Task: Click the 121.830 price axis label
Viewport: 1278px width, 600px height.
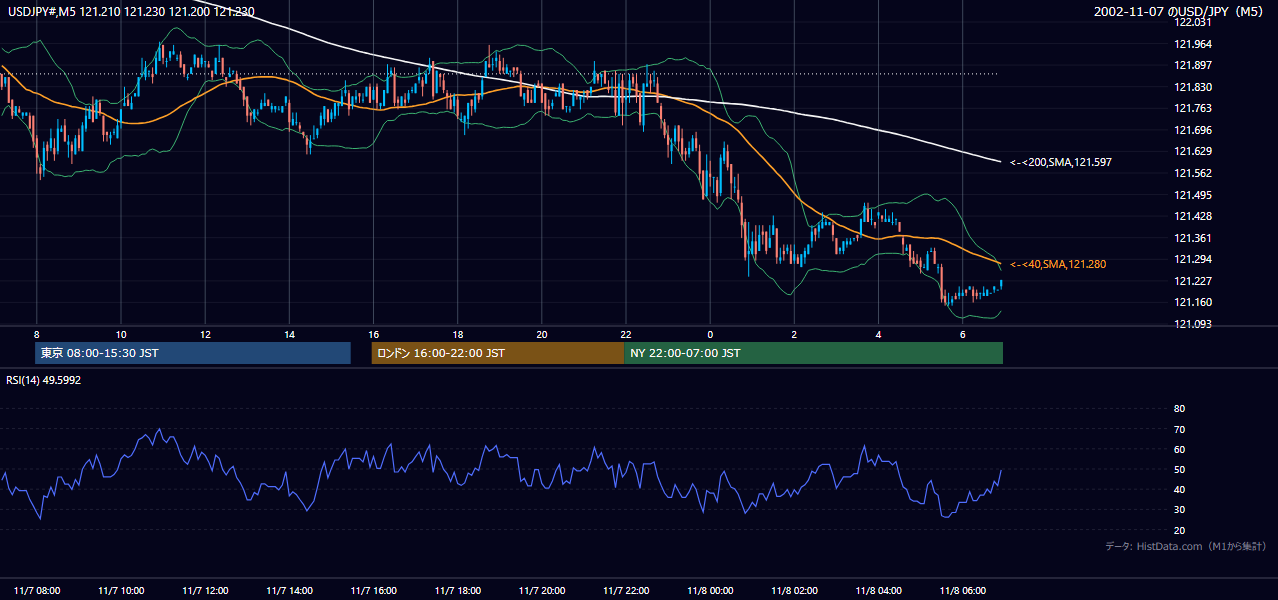Action: click(x=1194, y=87)
